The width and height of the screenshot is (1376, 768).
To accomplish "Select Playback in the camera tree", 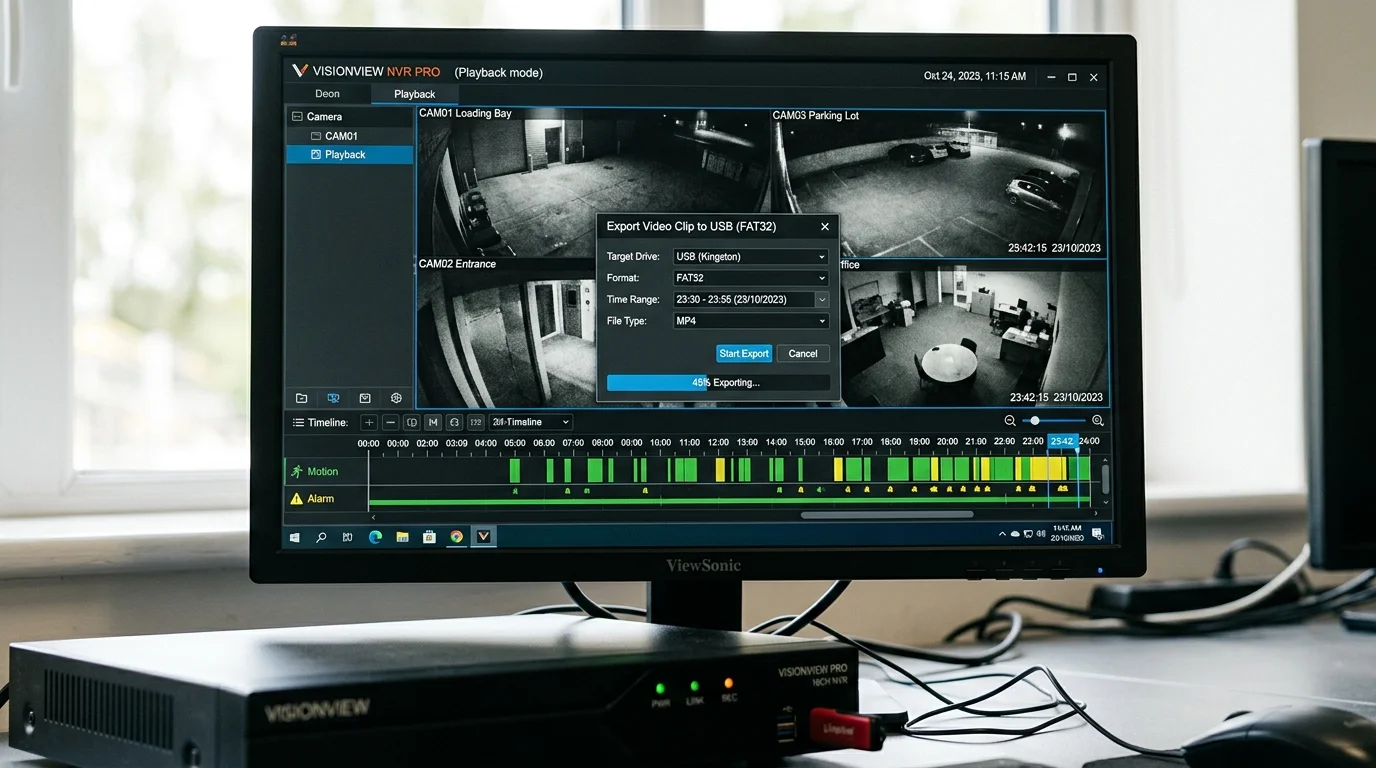I will [x=349, y=155].
